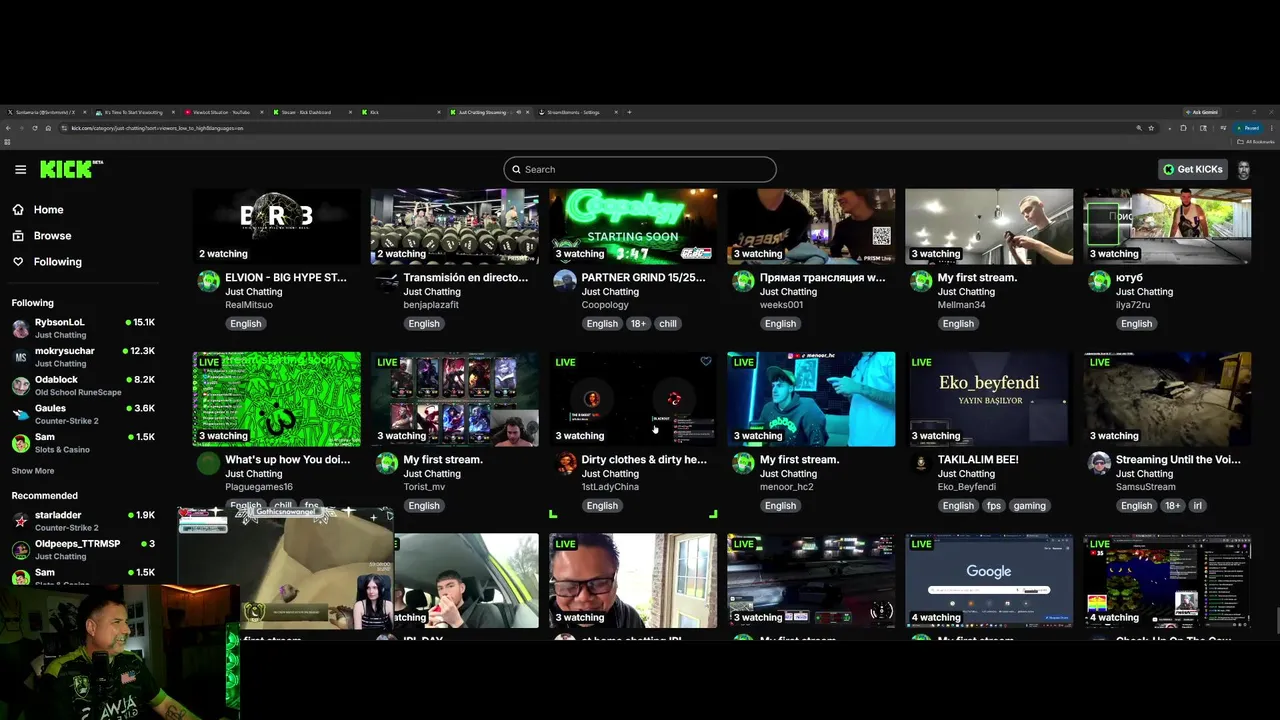
Task: Open browser three-dot menu
Action: pos(1271,128)
